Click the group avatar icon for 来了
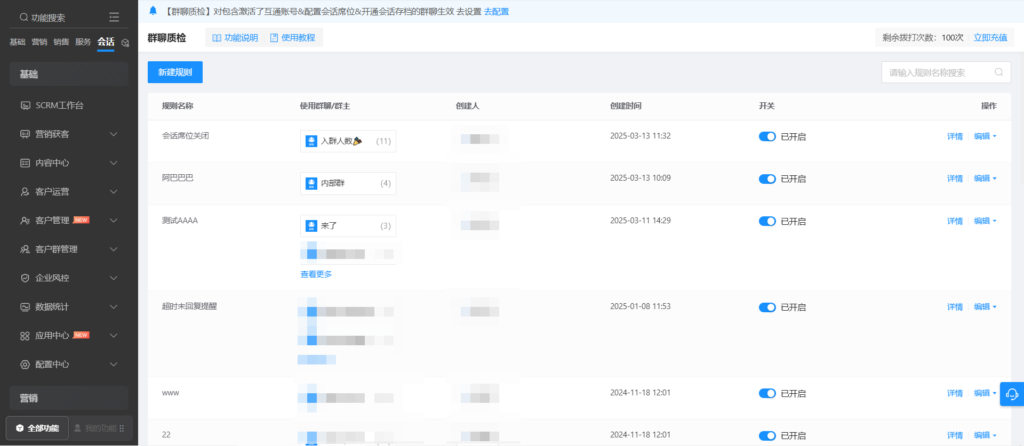The width and height of the screenshot is (1024, 446). [x=312, y=226]
